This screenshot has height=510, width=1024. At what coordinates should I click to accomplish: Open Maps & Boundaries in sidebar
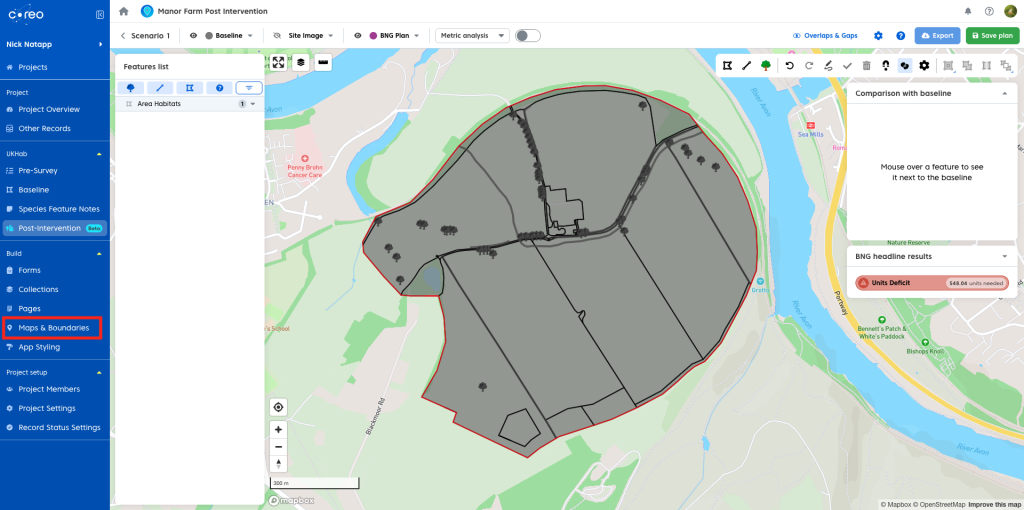[53, 328]
